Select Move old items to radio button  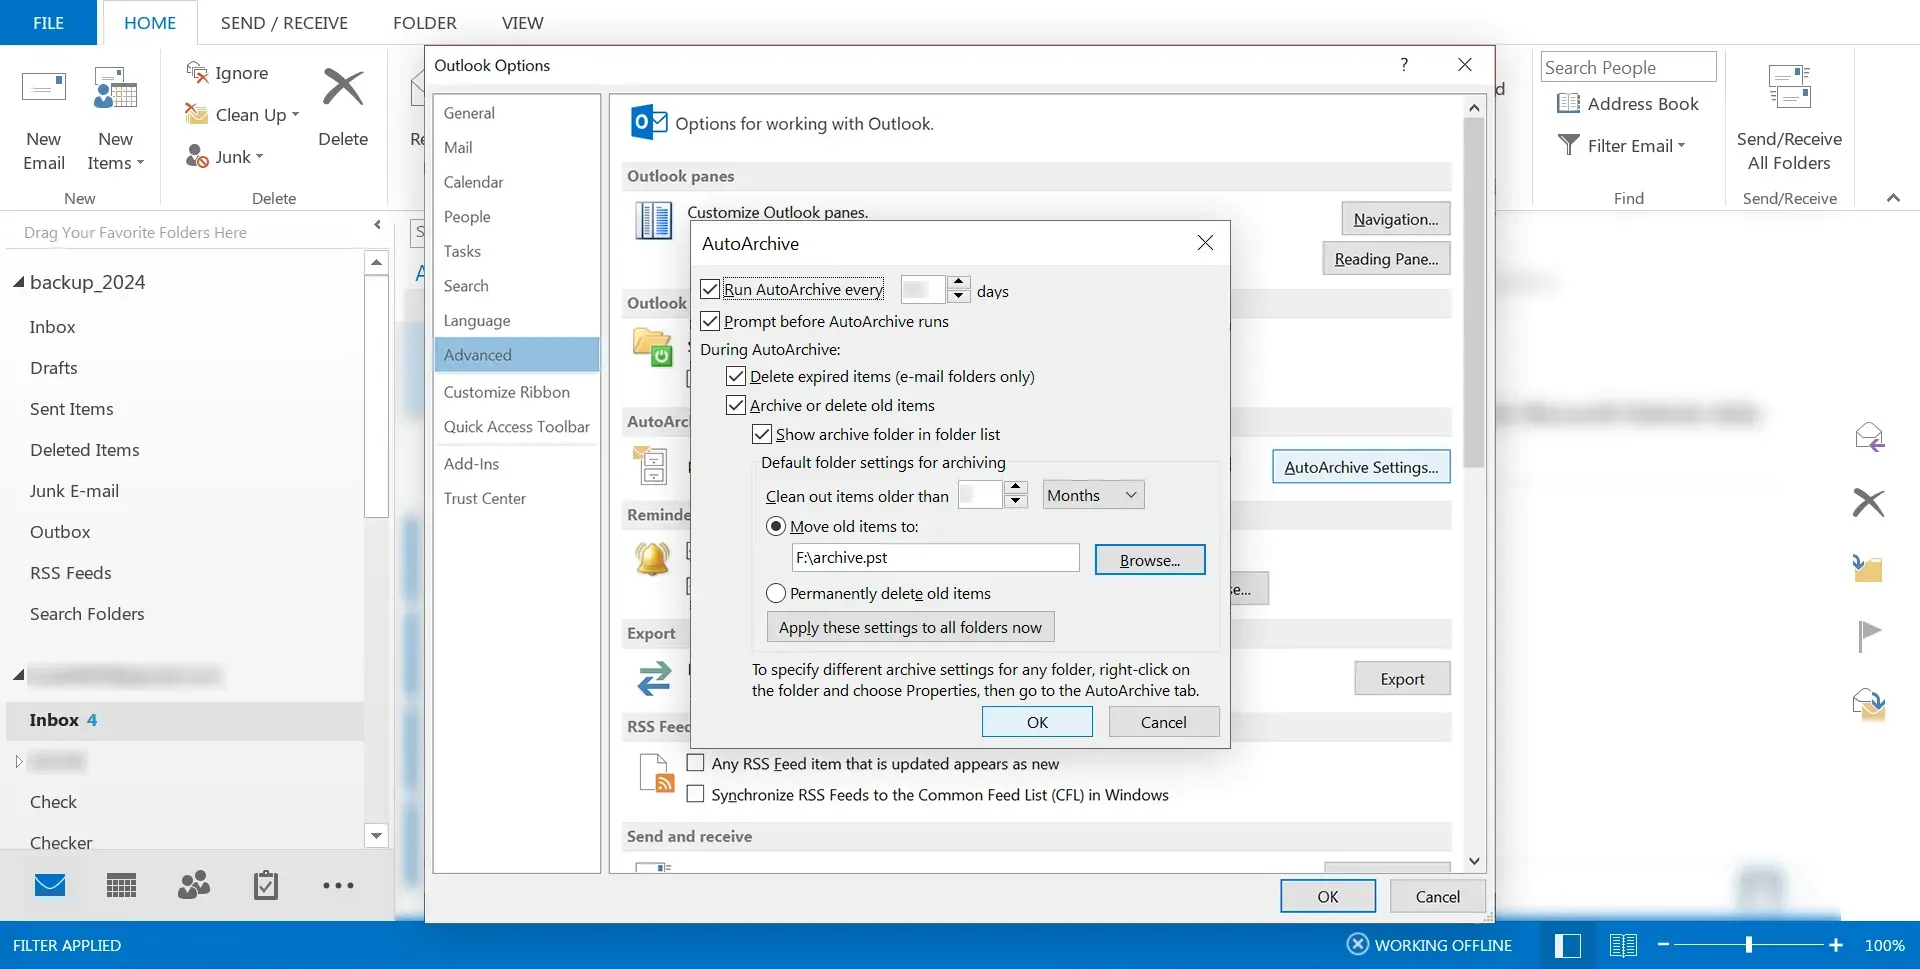click(776, 526)
